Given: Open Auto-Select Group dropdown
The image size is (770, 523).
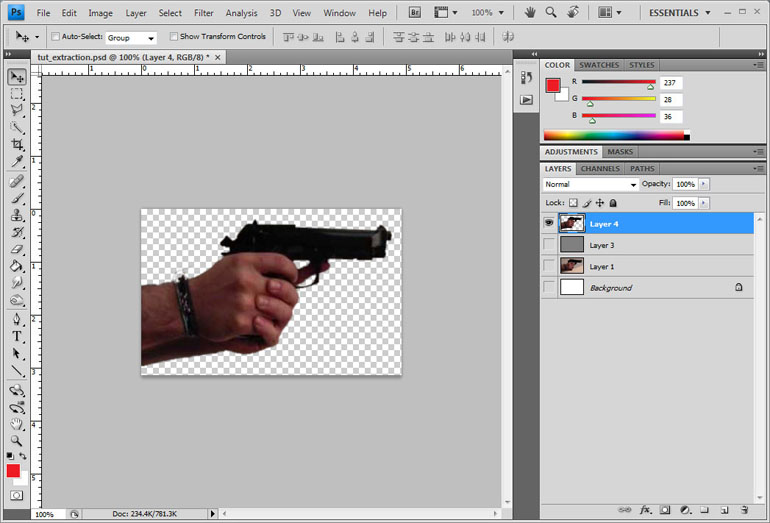Looking at the screenshot, I should point(131,38).
